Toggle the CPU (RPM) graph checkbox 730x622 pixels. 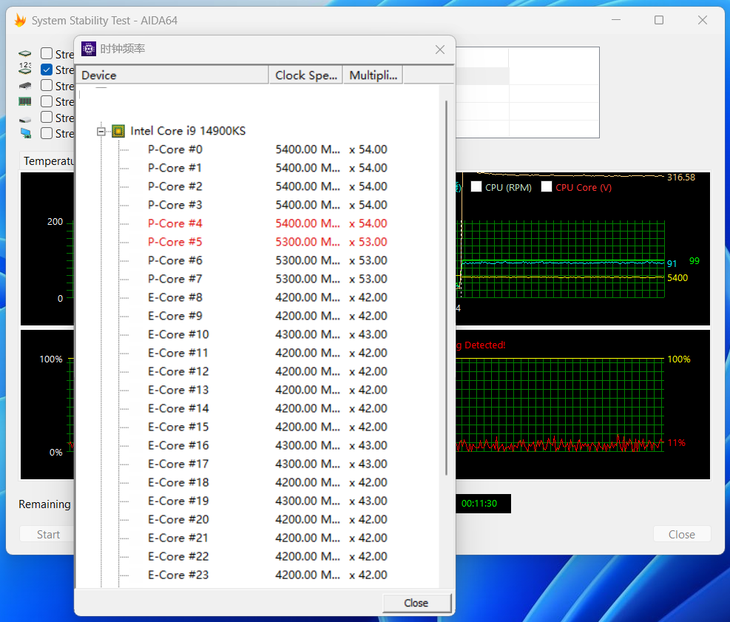click(x=476, y=187)
